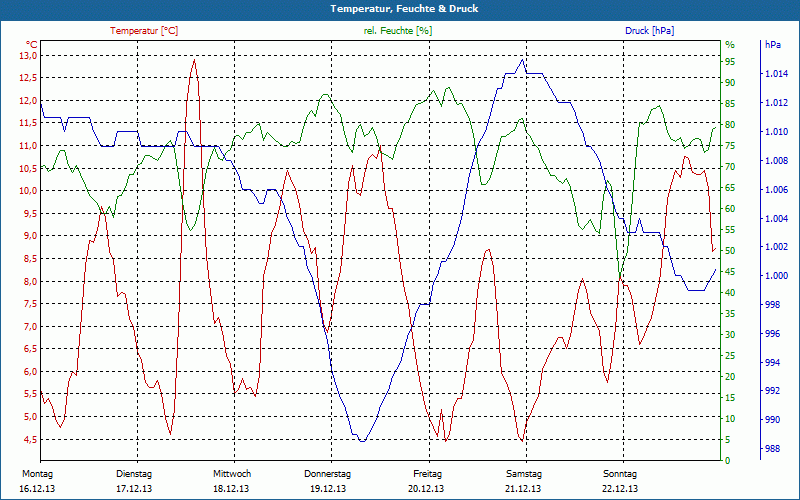This screenshot has width=800, height=500.
Task: Click the chart title 'Temperatur, Feuchte & Druck'
Action: (x=404, y=9)
